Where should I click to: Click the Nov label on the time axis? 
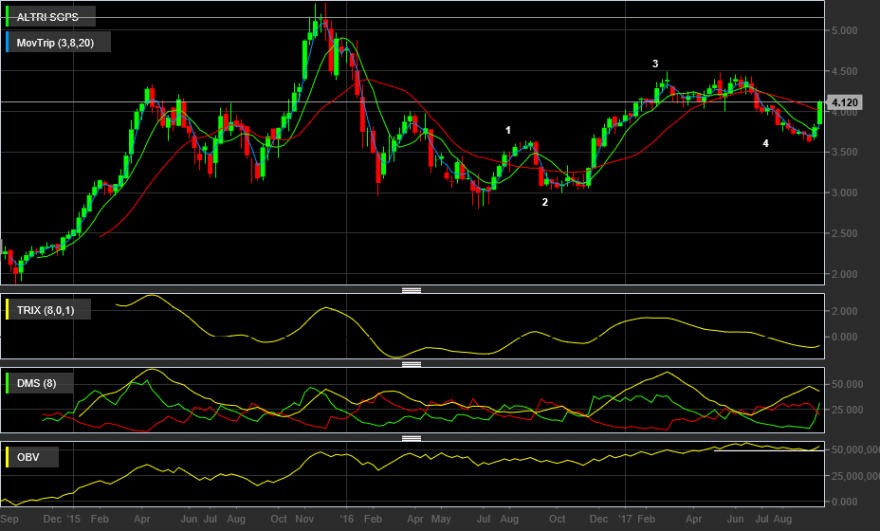tap(304, 519)
